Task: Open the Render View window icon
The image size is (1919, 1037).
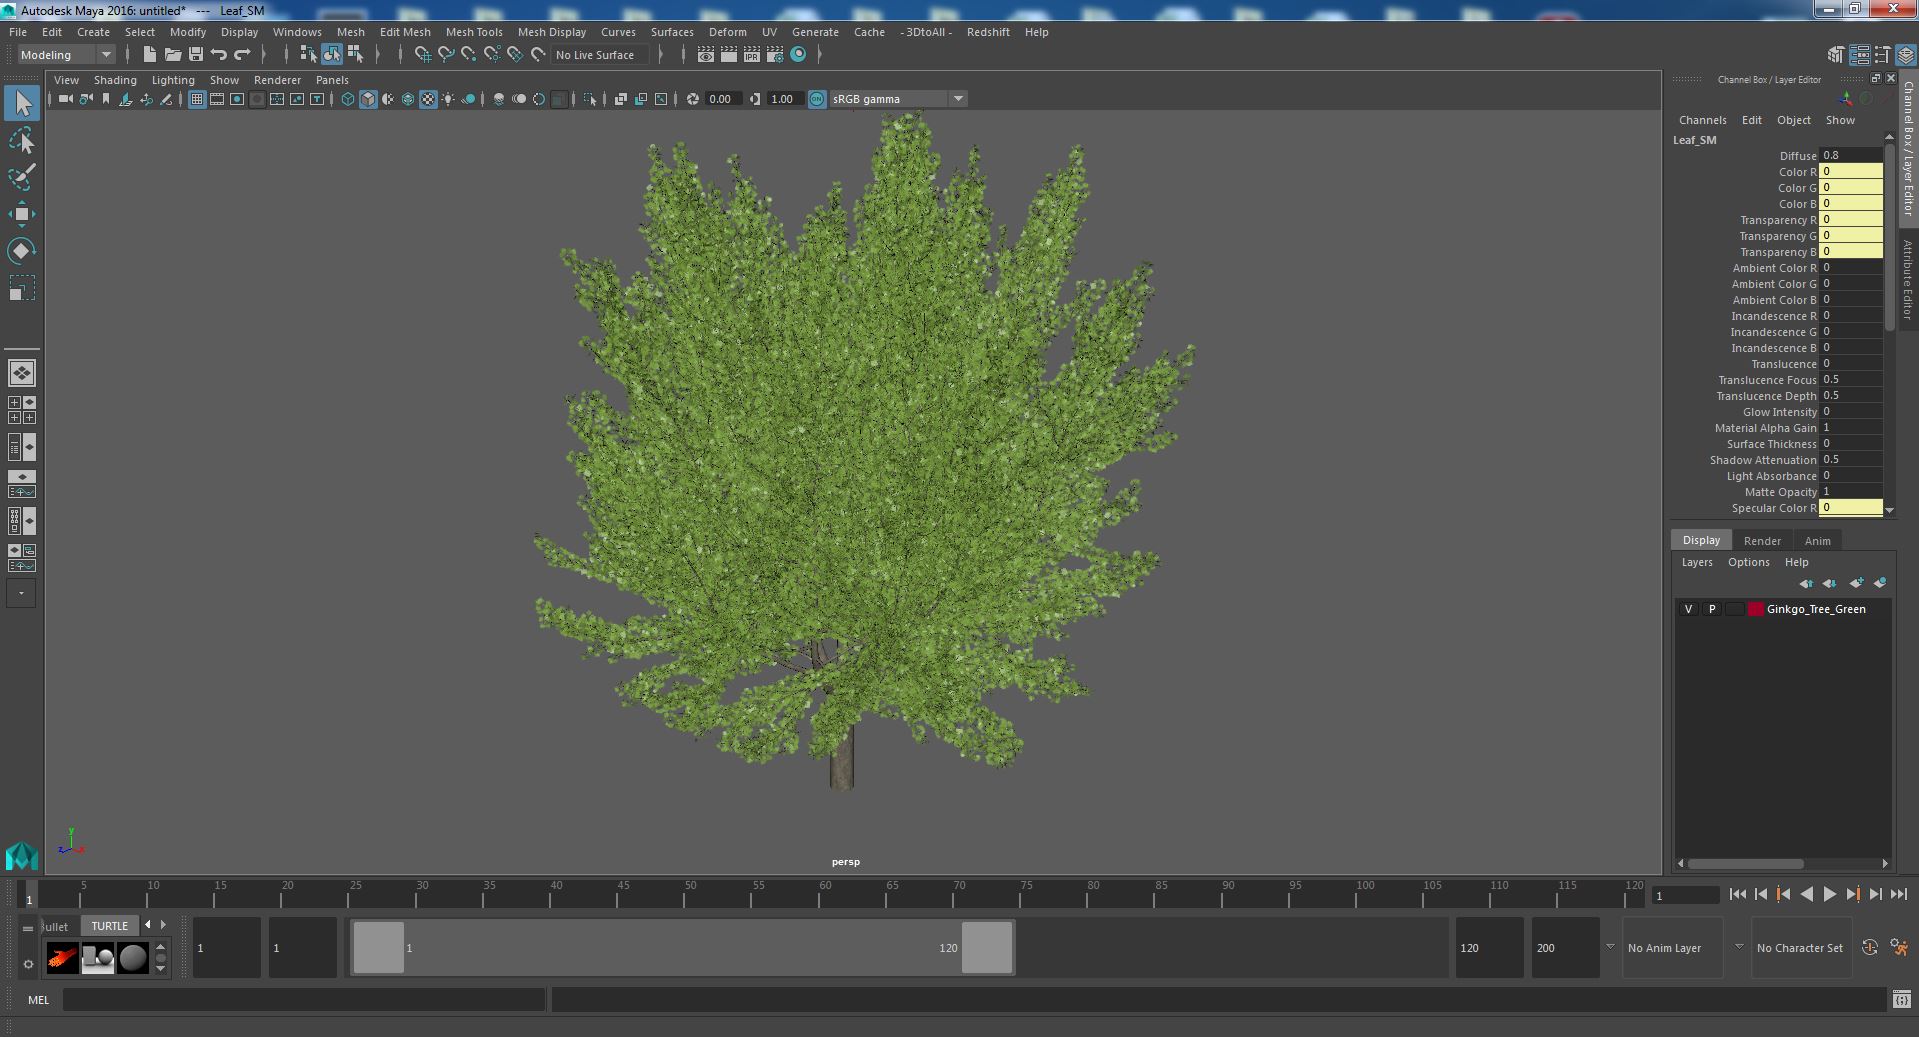Action: point(706,55)
